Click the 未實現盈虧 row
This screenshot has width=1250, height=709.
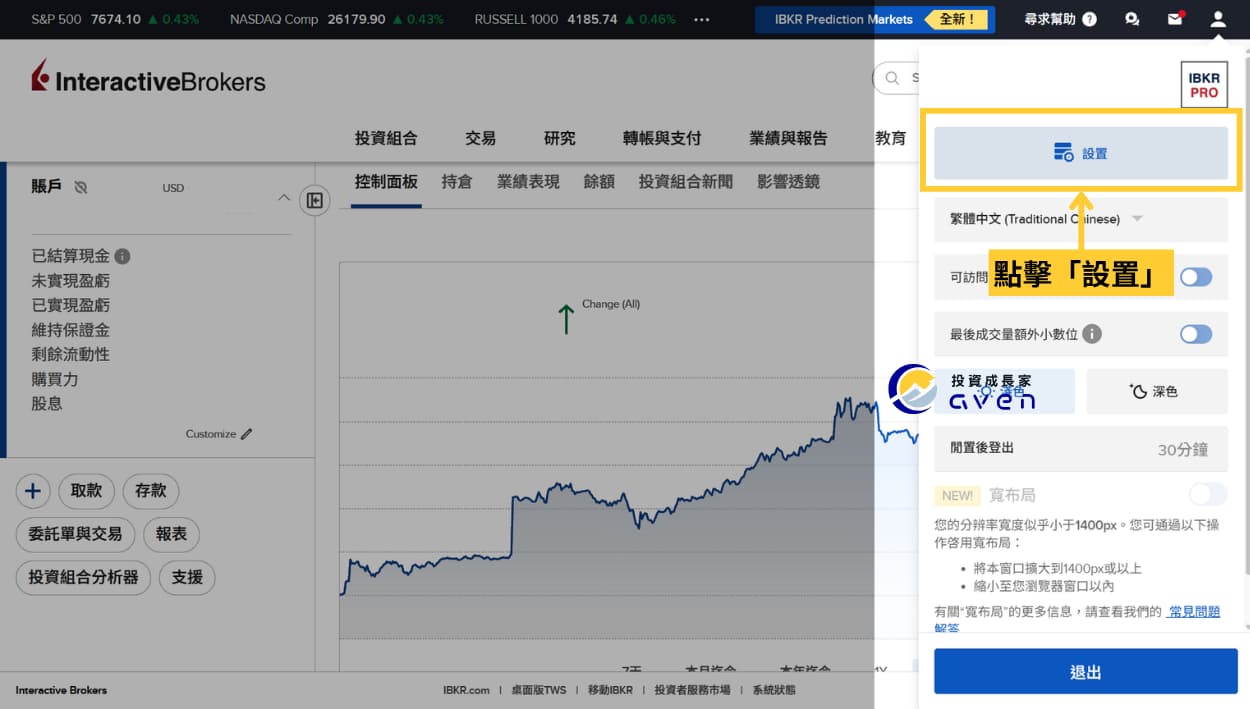tap(70, 281)
